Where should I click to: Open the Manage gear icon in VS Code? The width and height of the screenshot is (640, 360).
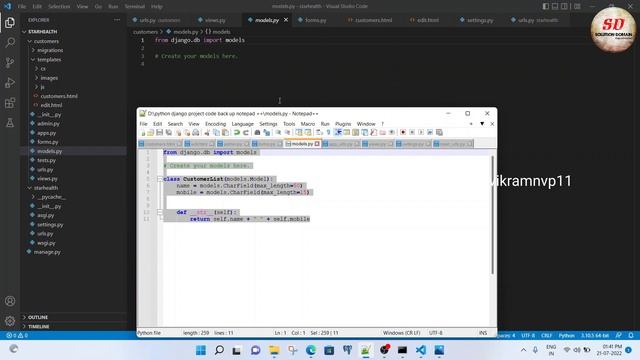(10, 321)
